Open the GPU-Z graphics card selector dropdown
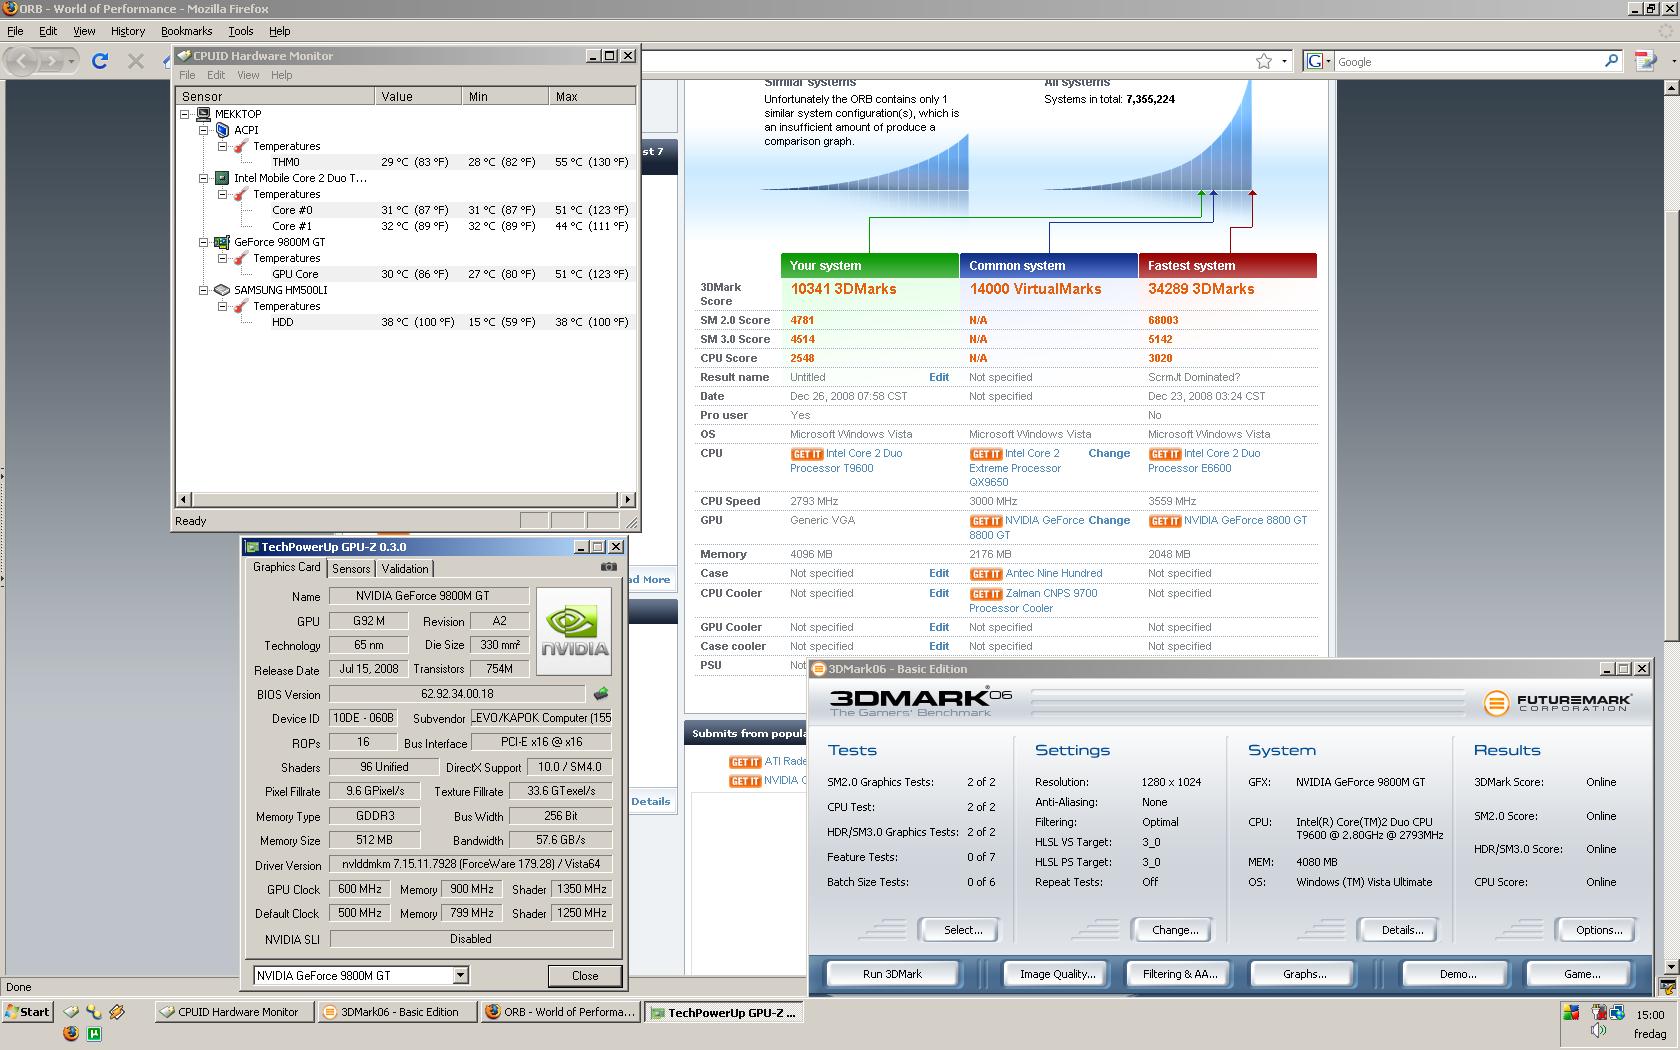1680x1050 pixels. (x=460, y=975)
